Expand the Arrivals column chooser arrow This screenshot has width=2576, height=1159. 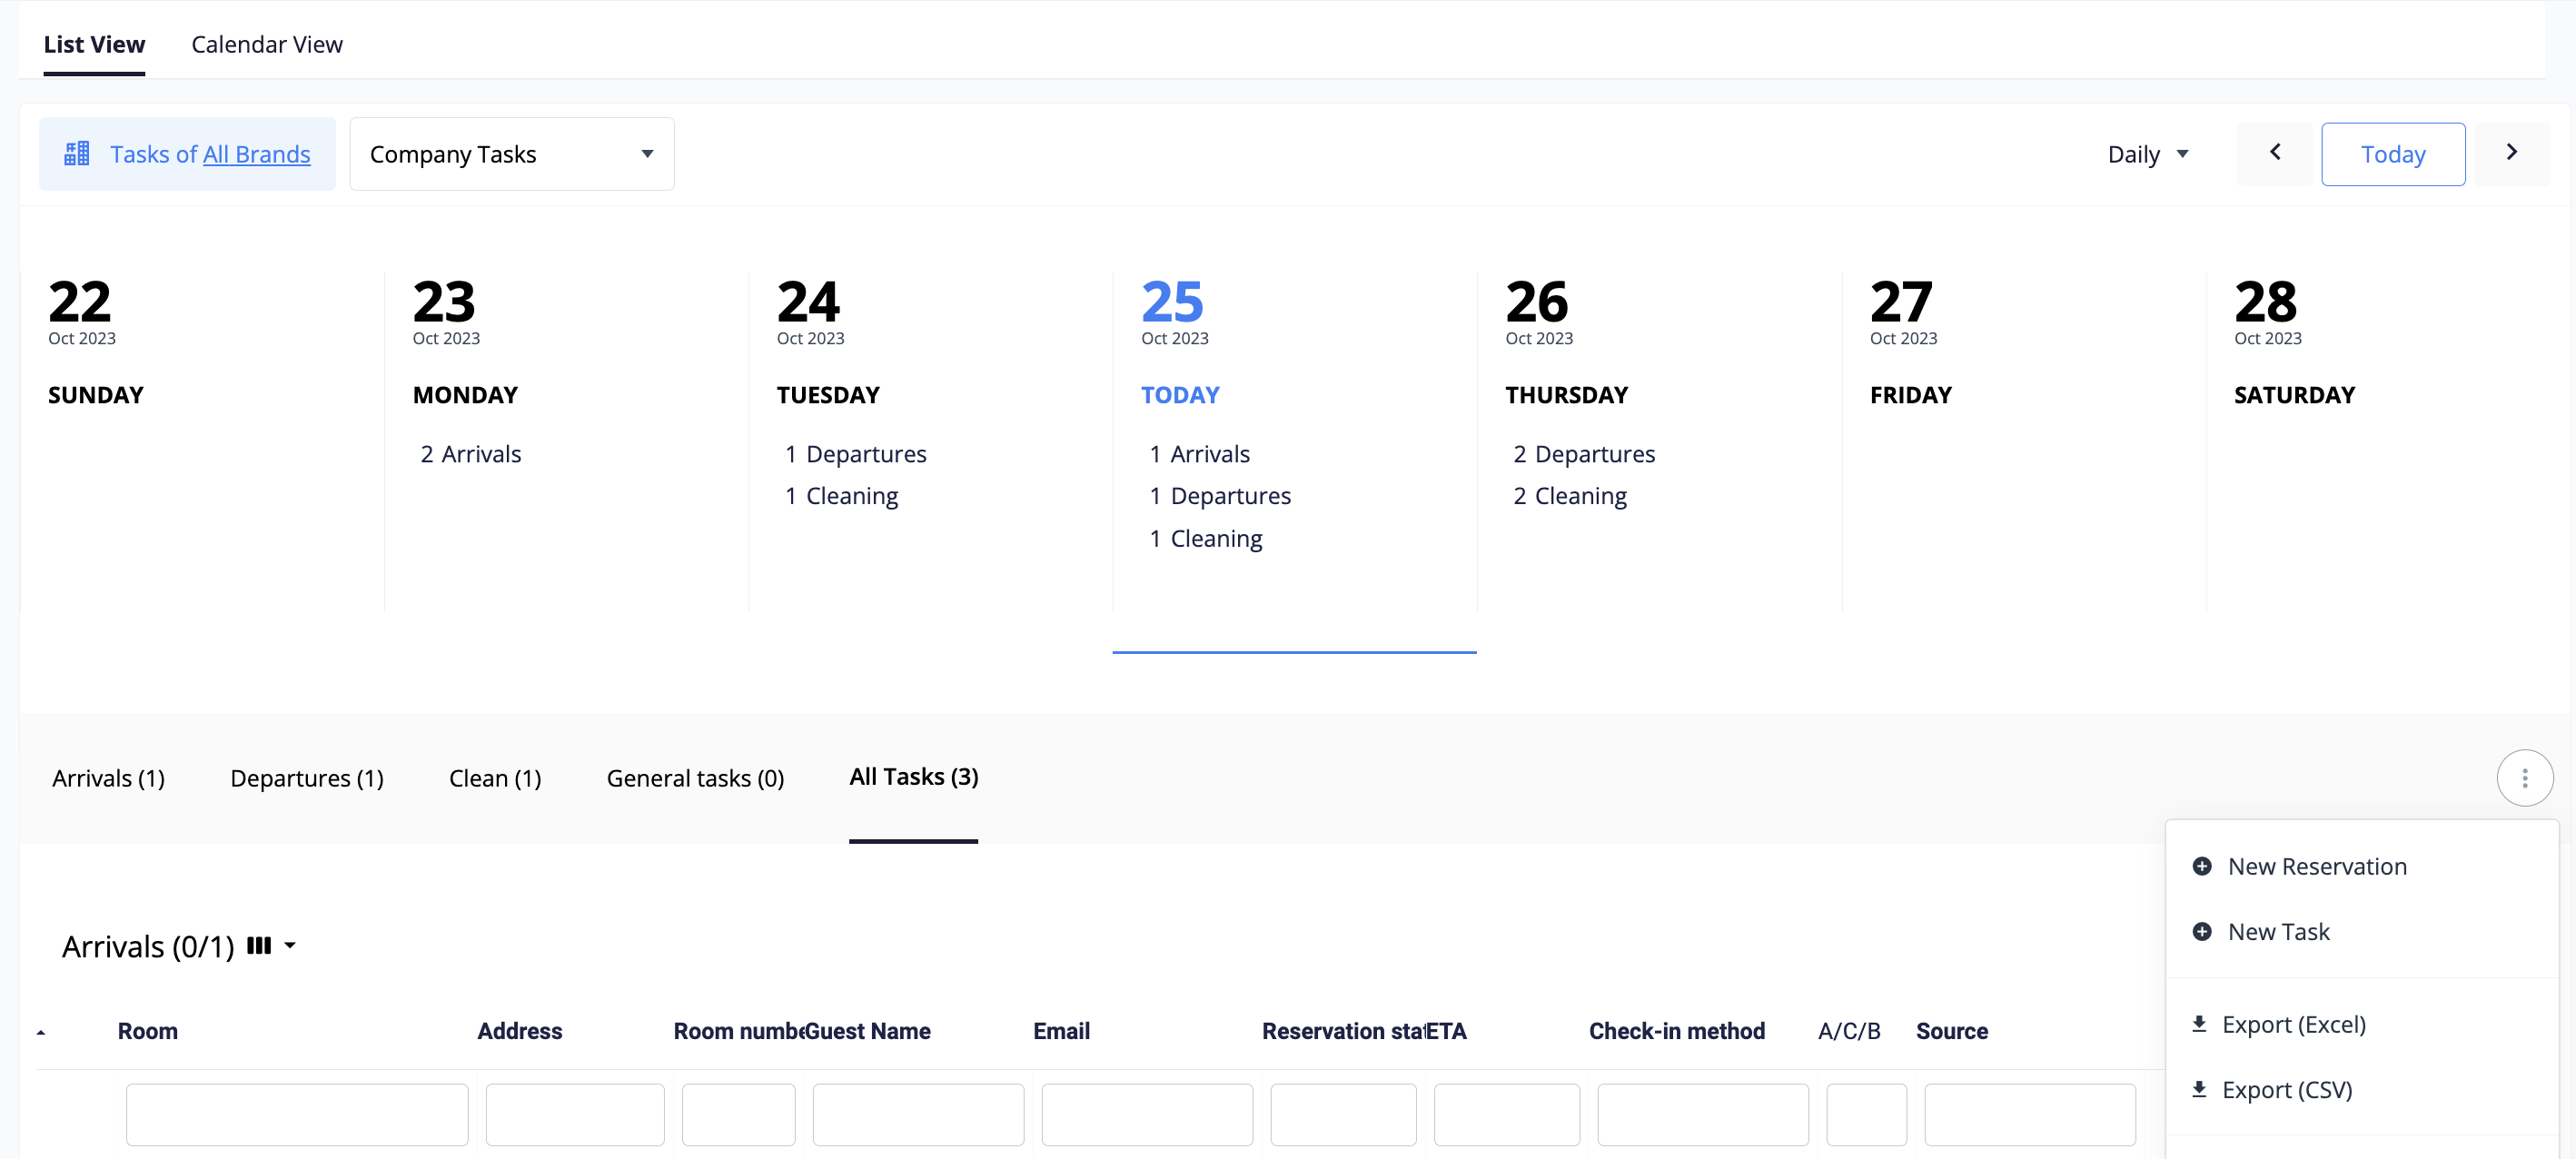(290, 945)
